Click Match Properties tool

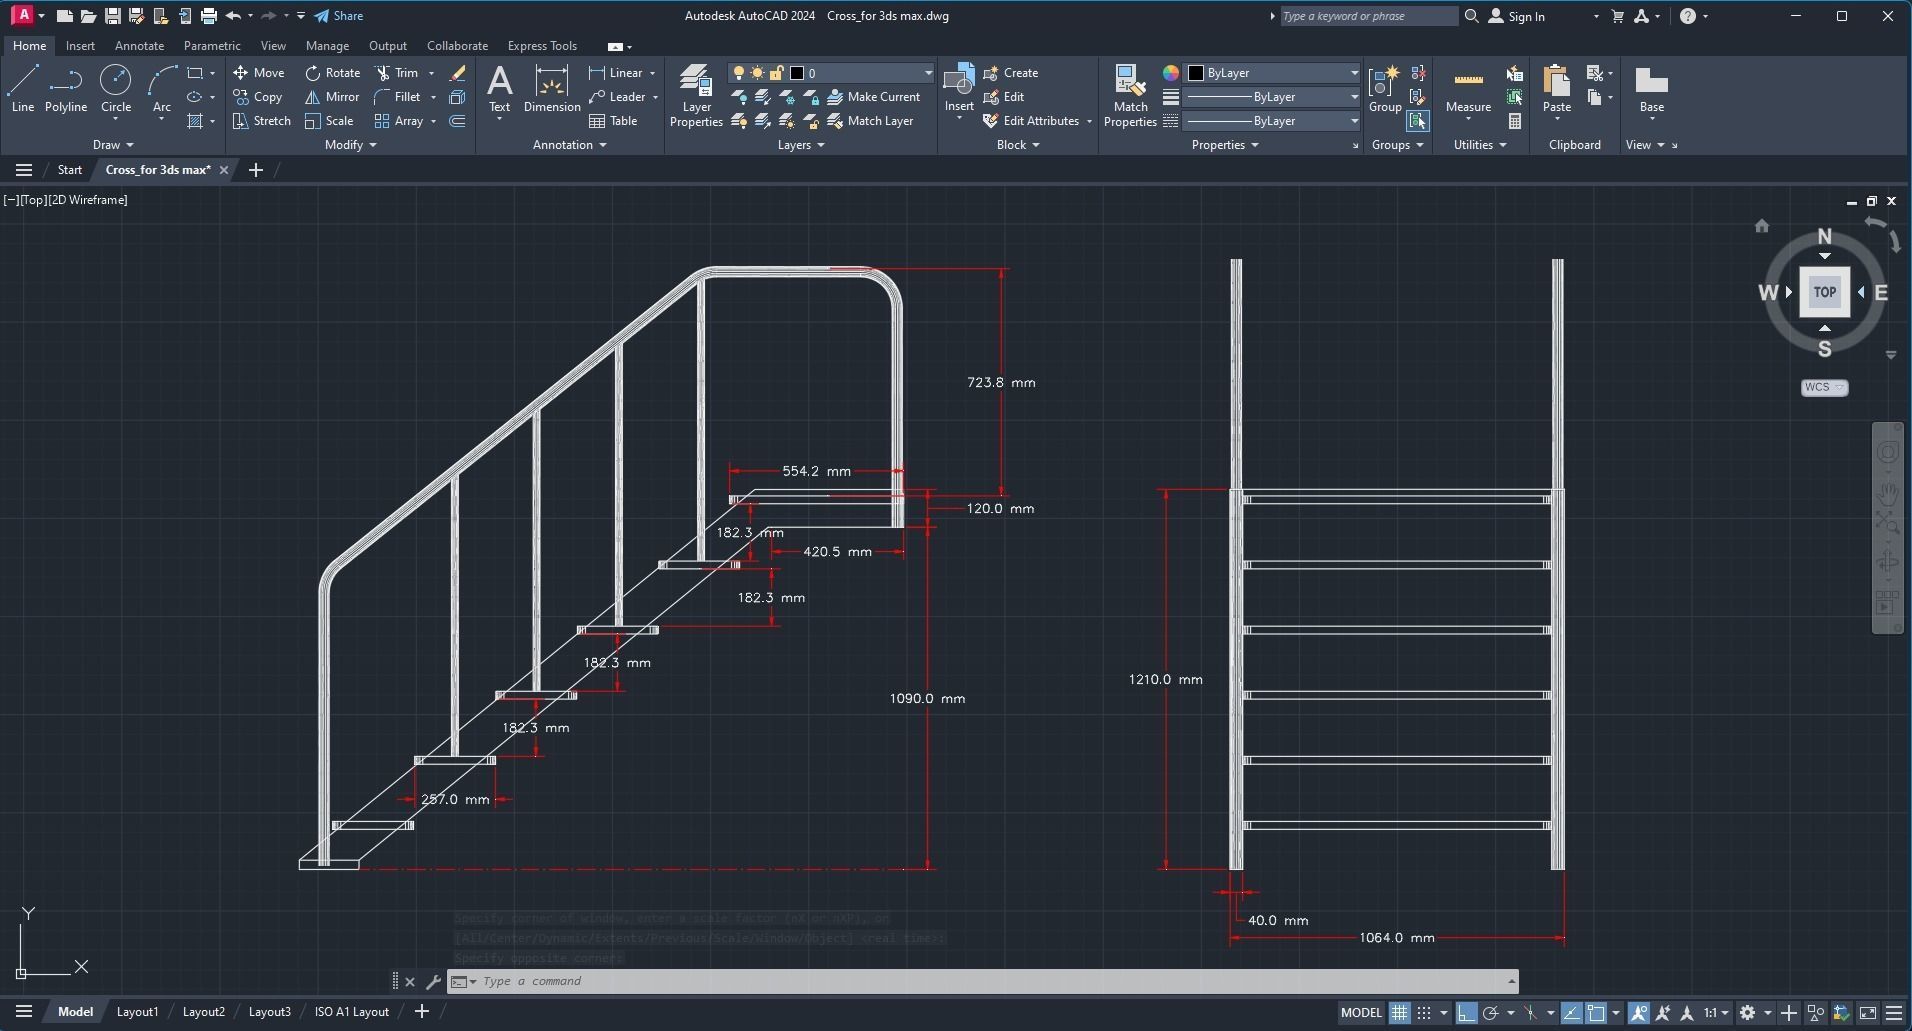click(x=1130, y=96)
